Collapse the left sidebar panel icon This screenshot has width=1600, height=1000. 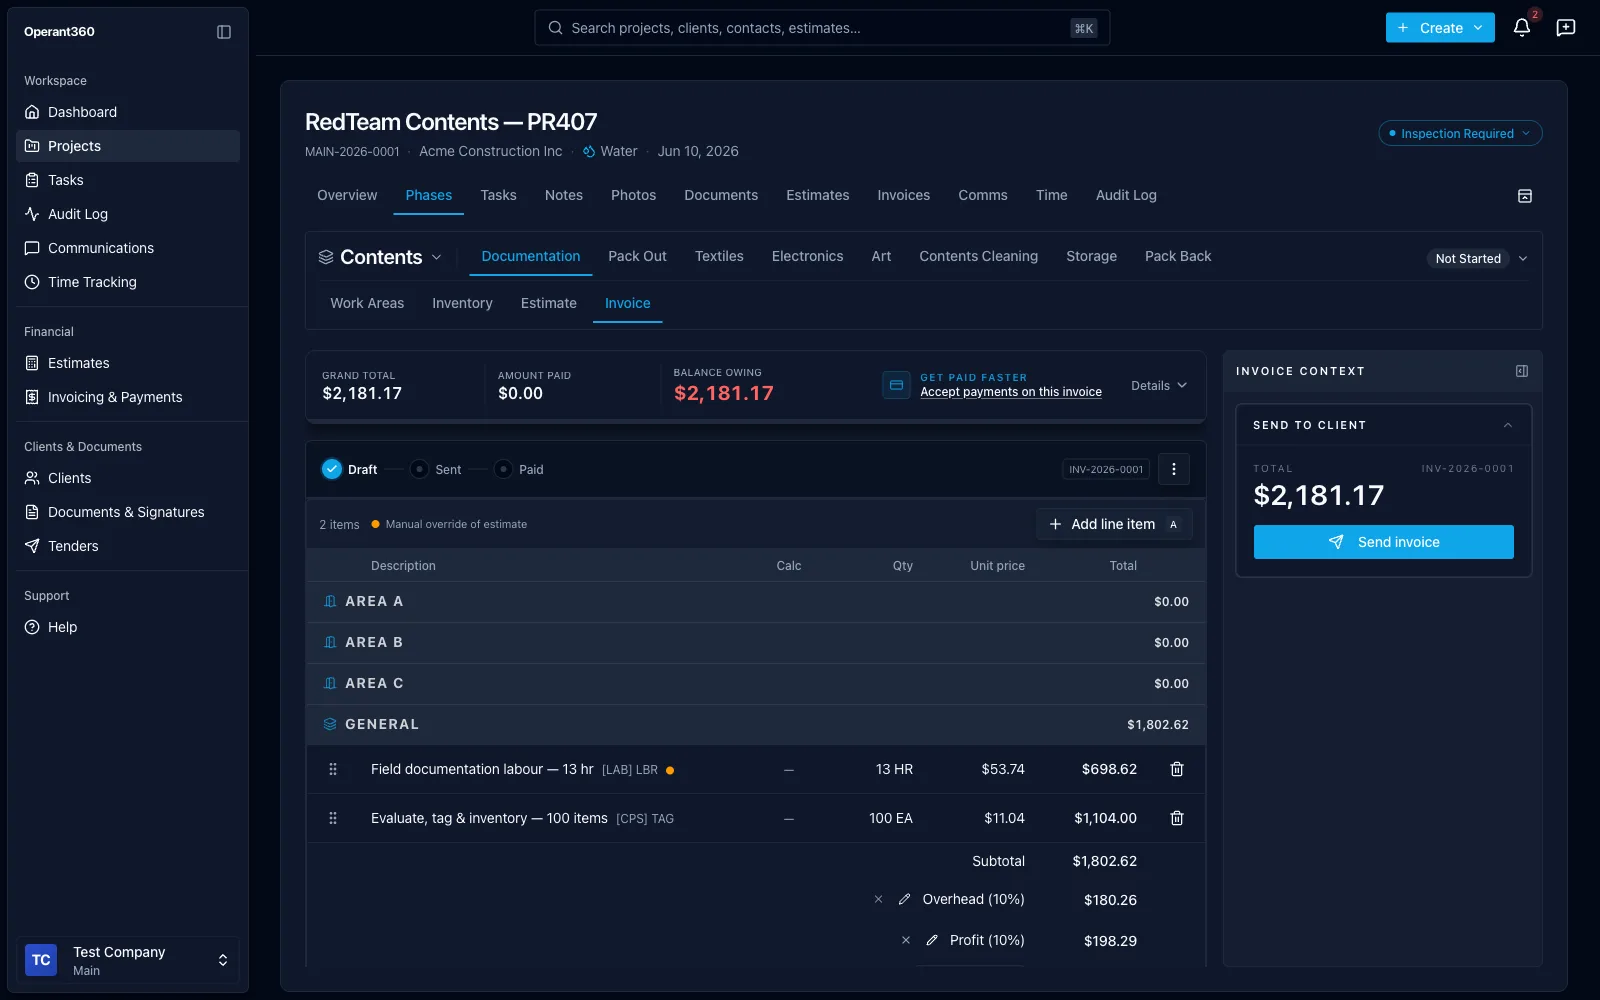(224, 32)
